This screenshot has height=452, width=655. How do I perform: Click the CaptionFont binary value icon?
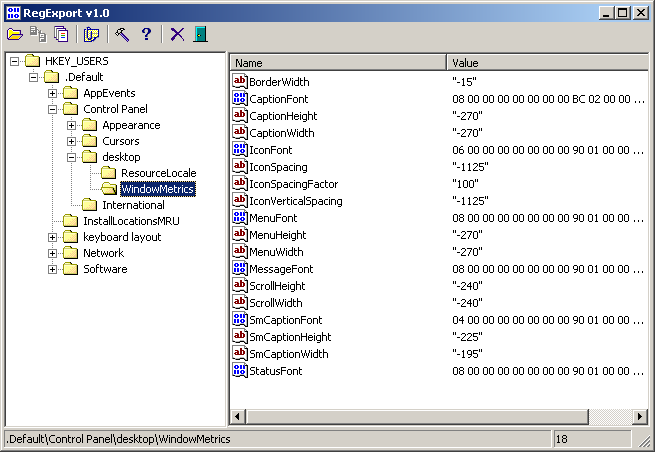pyautogui.click(x=240, y=98)
